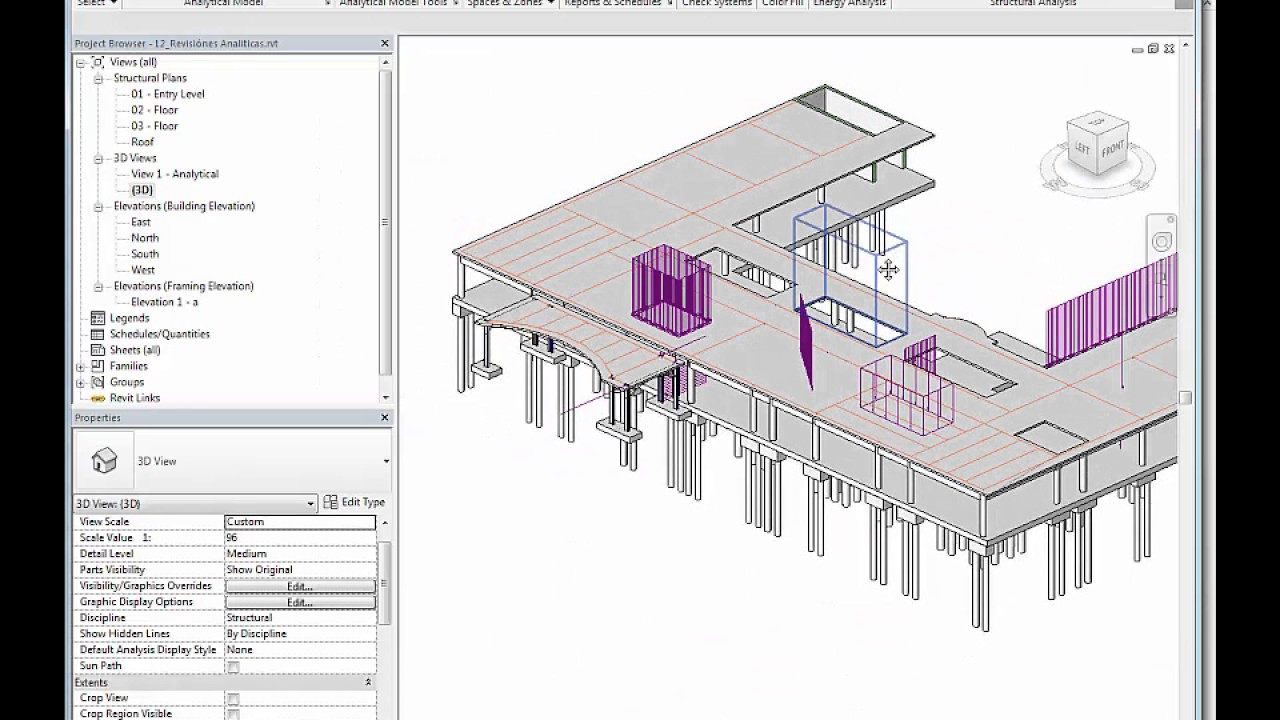The height and width of the screenshot is (720, 1280).
Task: Click Edit for Visibility/Graphics Overrides
Action: pos(300,586)
